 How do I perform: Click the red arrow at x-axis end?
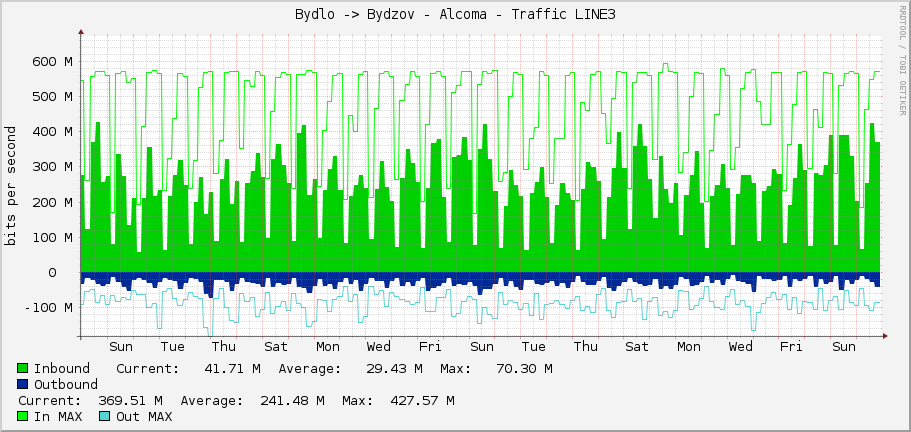click(885, 336)
